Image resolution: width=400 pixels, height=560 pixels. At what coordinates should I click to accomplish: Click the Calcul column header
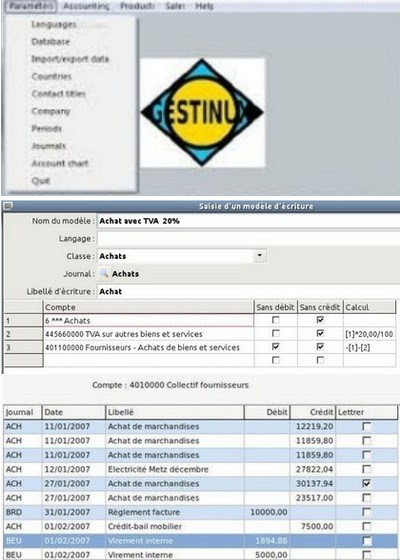(x=370, y=307)
